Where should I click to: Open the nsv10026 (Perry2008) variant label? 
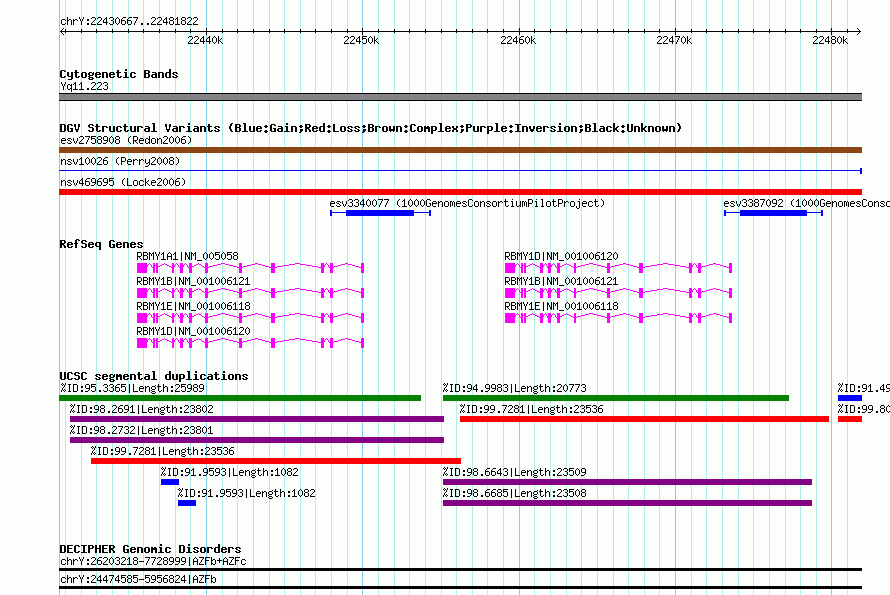(x=120, y=161)
